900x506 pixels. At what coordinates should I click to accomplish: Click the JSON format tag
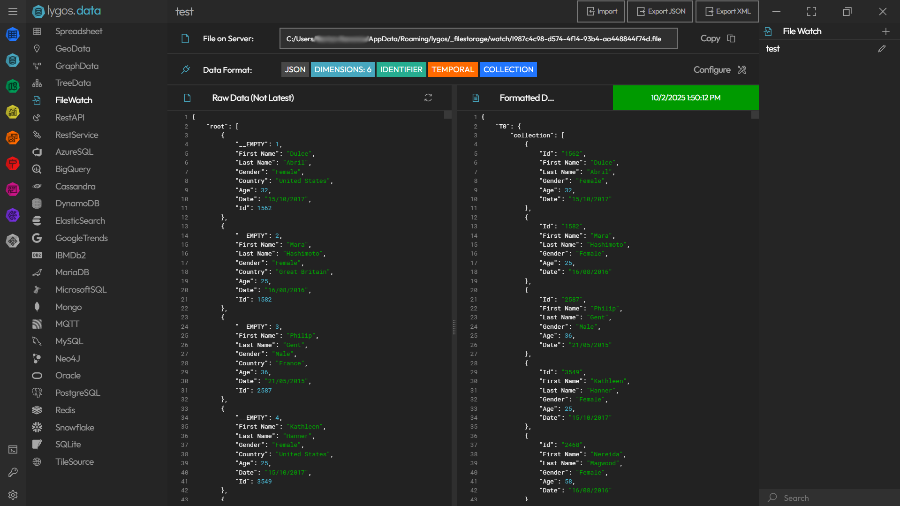(x=295, y=69)
